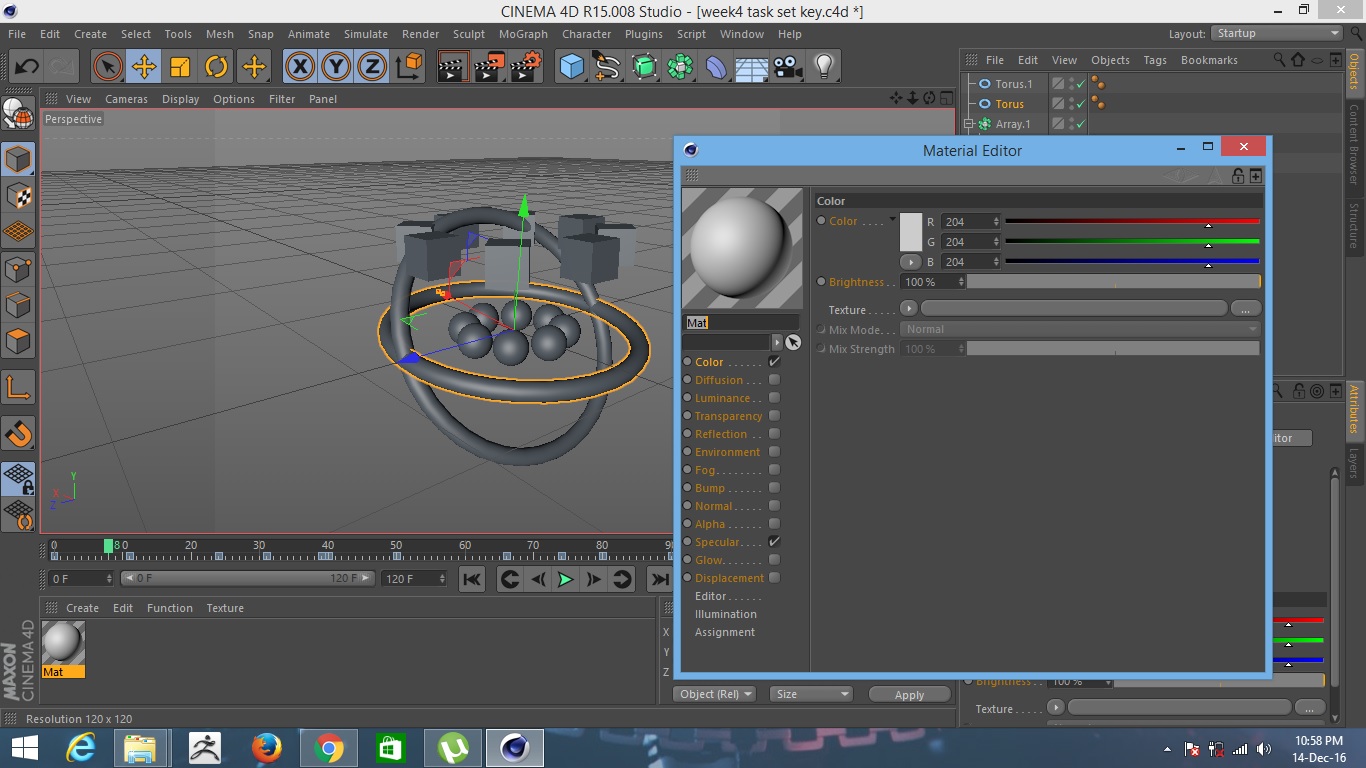Image resolution: width=1366 pixels, height=768 pixels.
Task: Enable the Transparency channel checkbox
Action: pos(774,416)
